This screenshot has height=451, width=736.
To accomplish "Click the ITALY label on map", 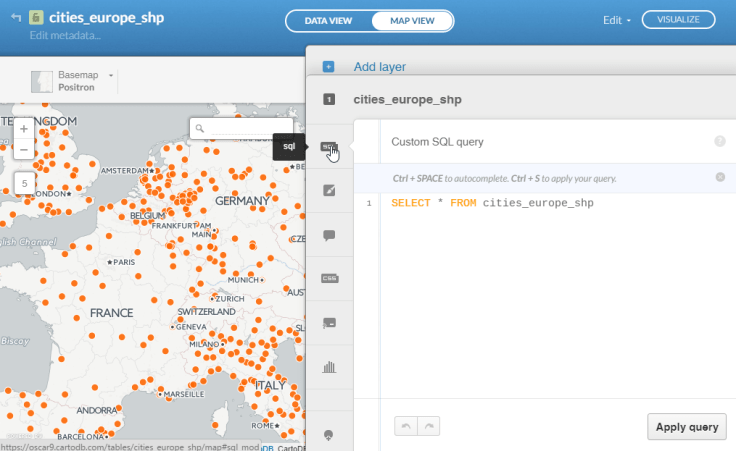I will pos(270,385).
